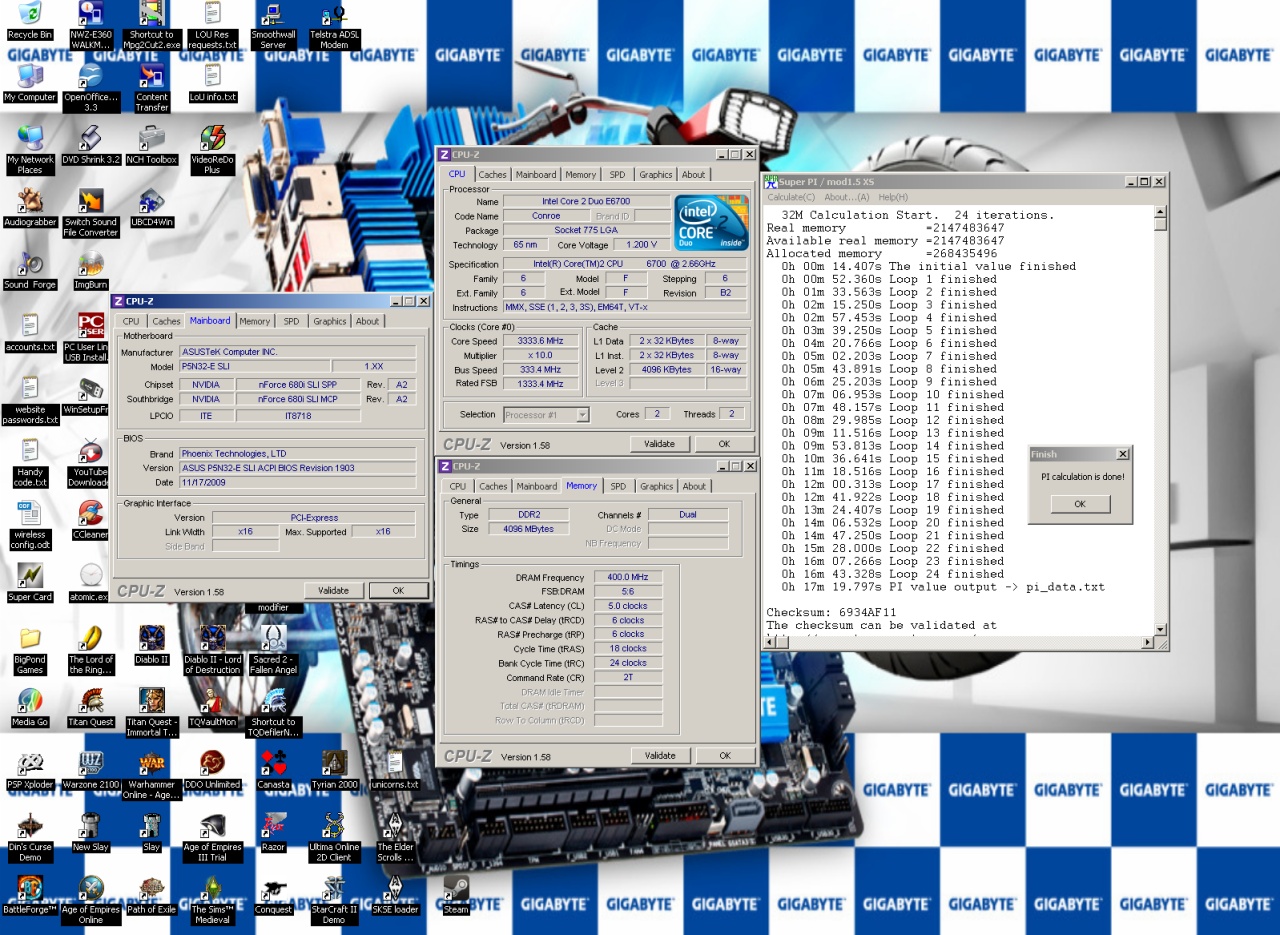Switch to Caches tab in CPU-Z CPU window
Screen dimensions: 1280x935
tap(492, 174)
